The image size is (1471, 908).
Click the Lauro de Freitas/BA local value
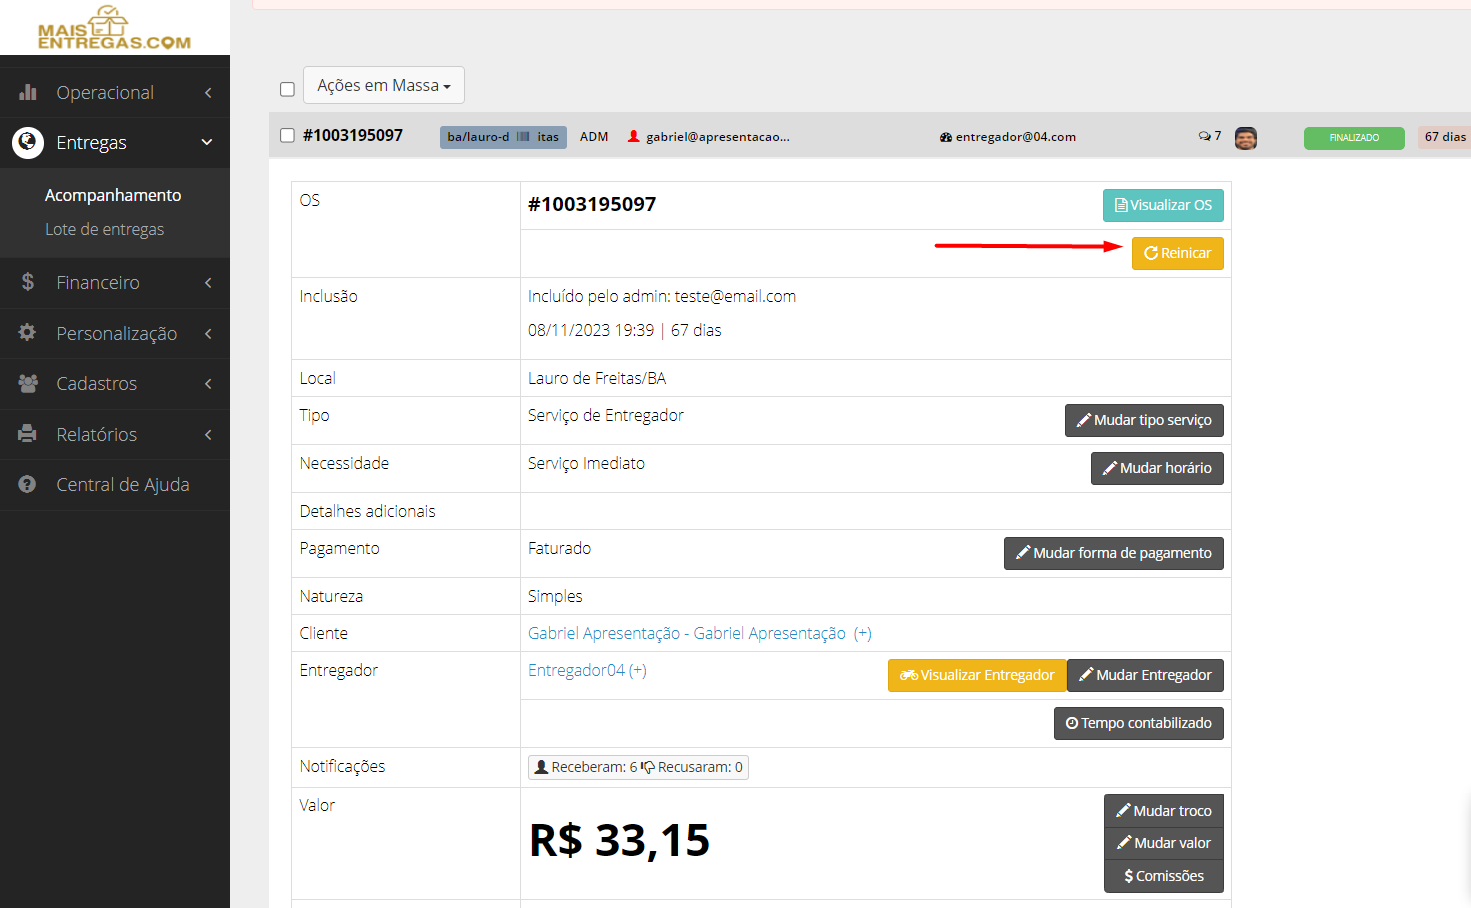pos(597,378)
